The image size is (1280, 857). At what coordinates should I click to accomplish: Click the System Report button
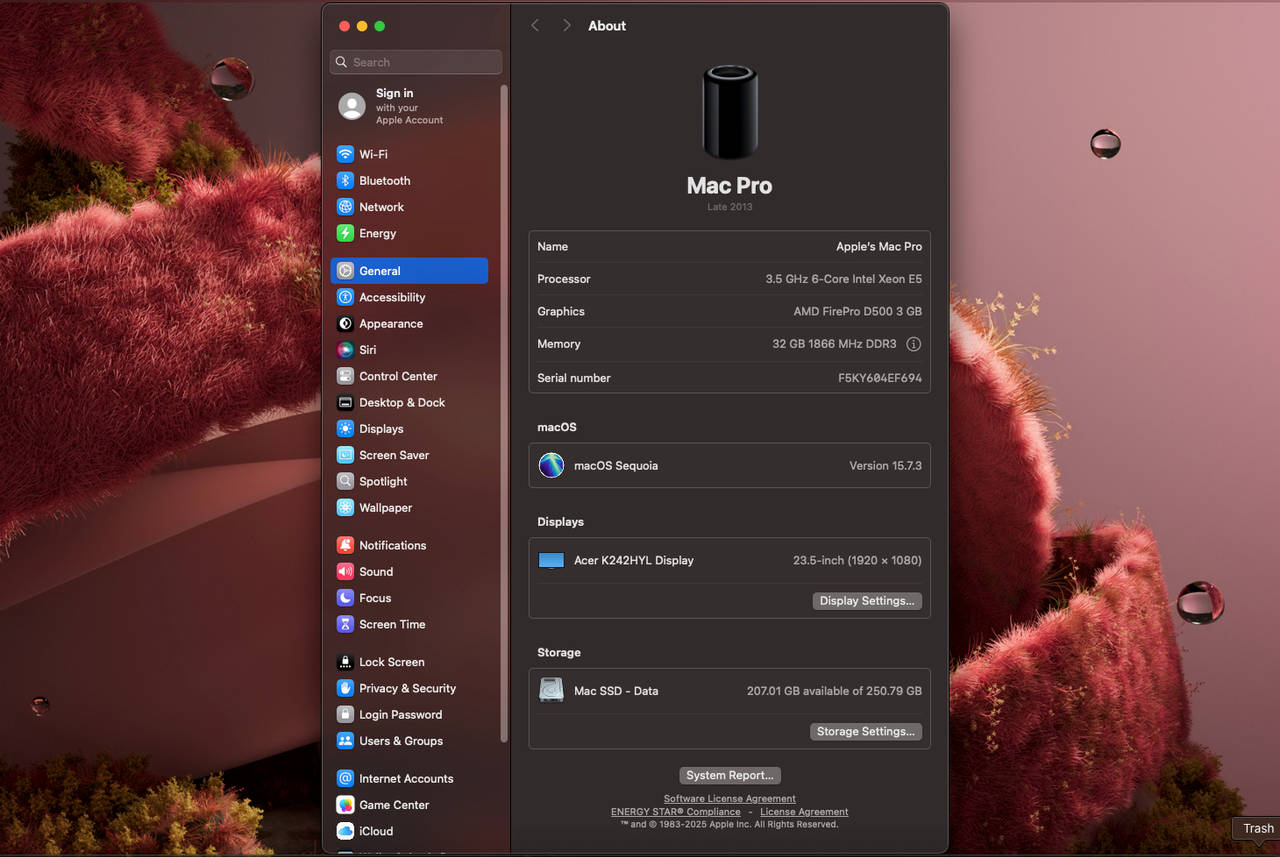coord(729,775)
